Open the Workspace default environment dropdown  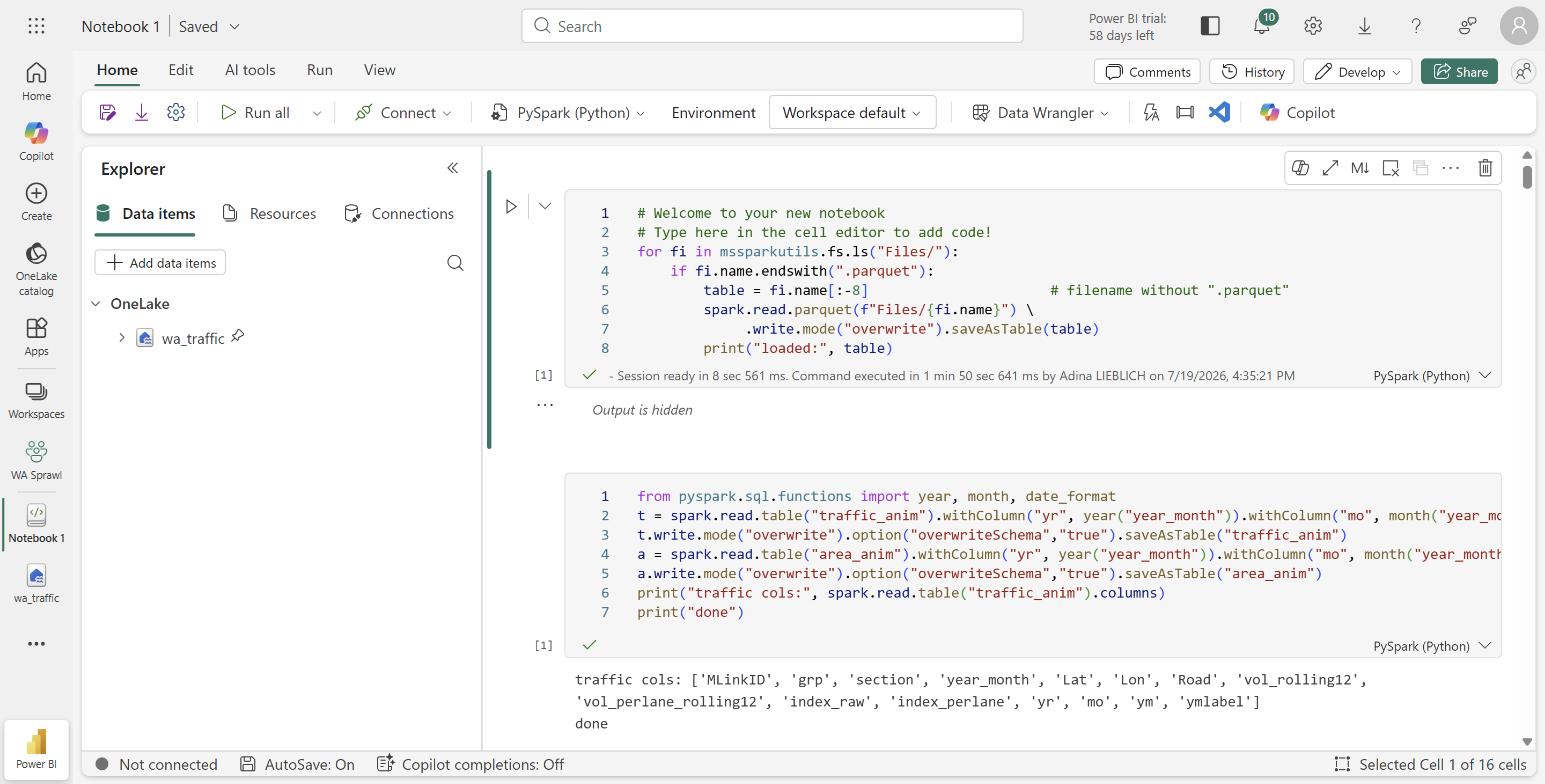click(852, 112)
